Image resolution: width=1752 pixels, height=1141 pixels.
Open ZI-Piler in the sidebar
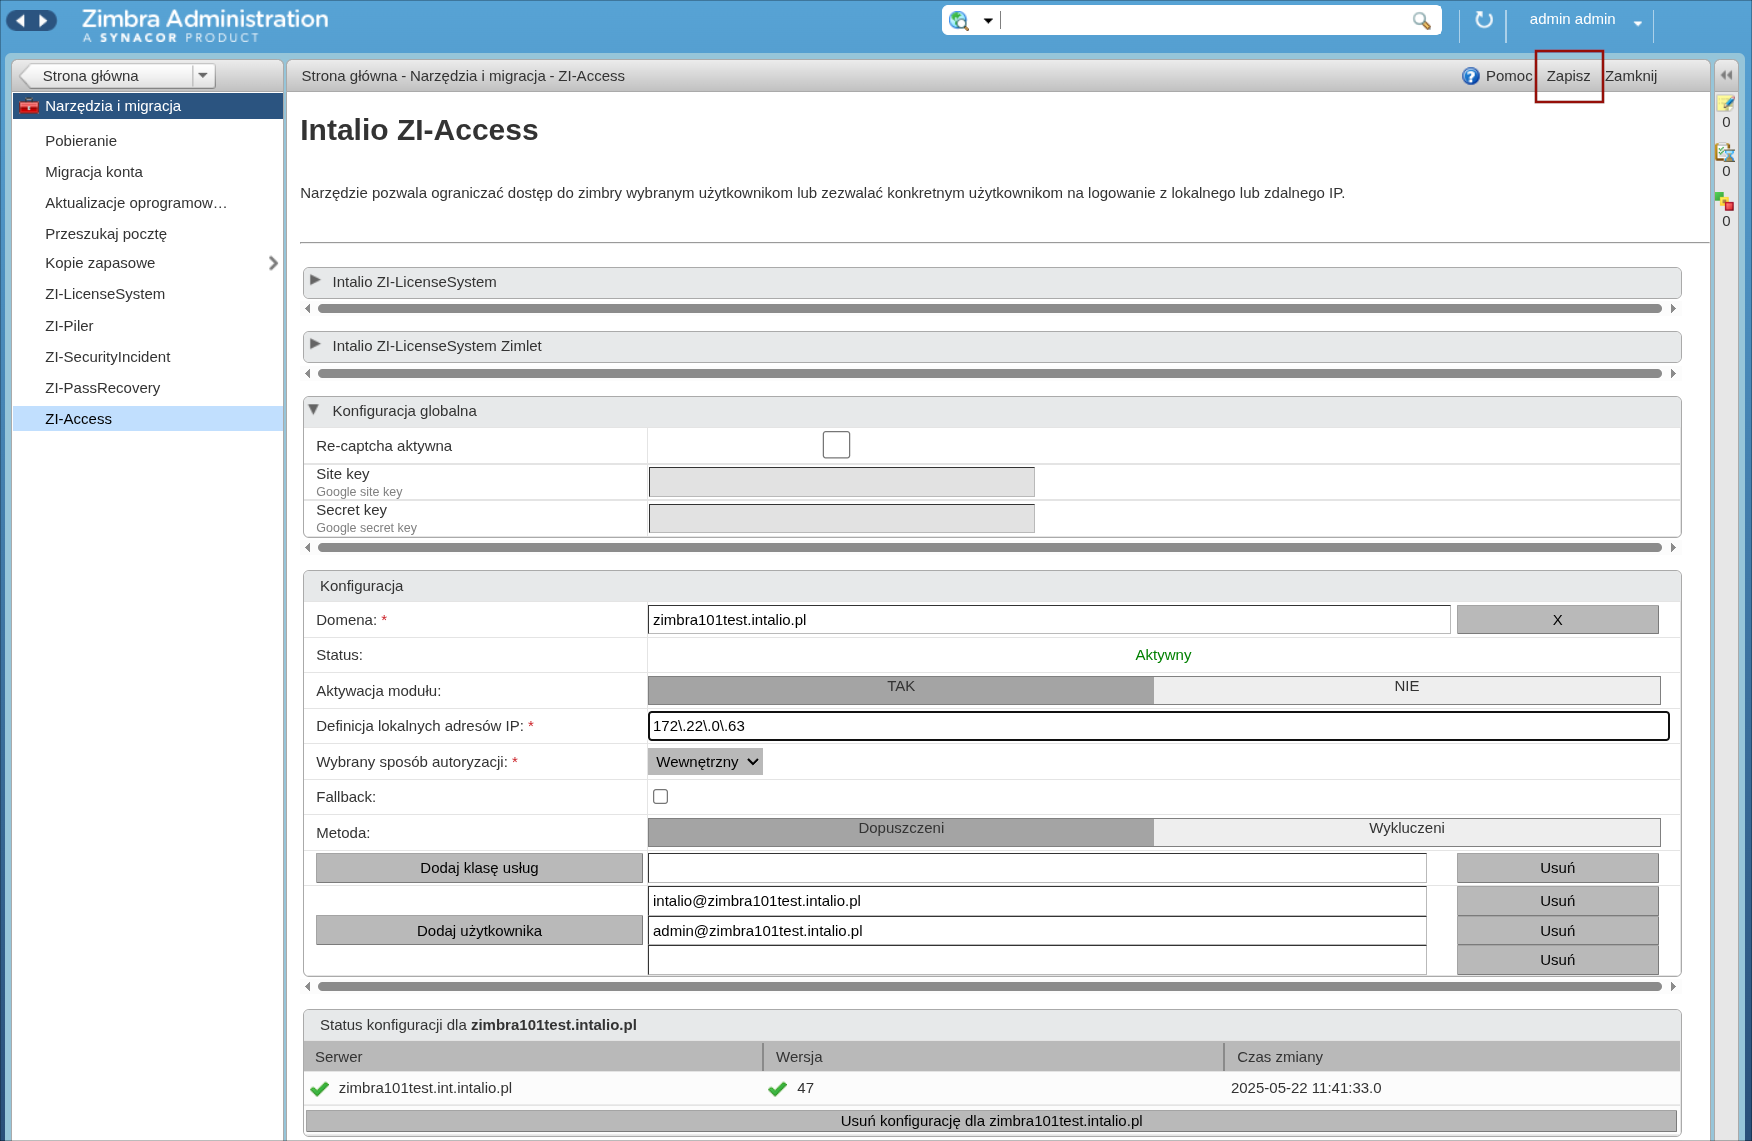click(x=69, y=326)
